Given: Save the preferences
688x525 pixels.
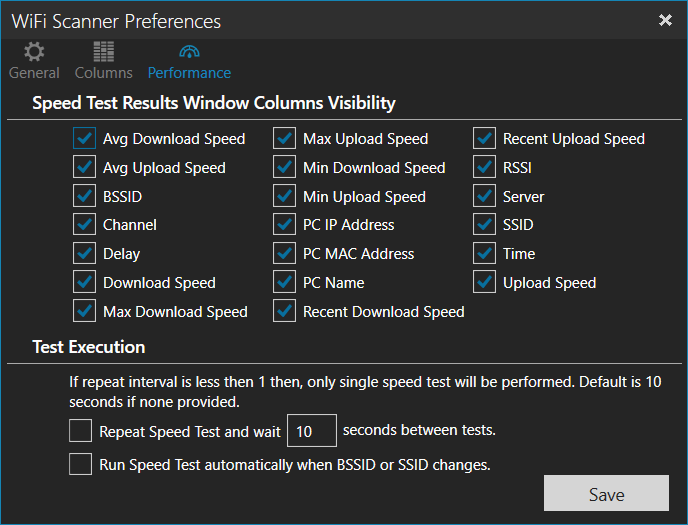Looking at the screenshot, I should click(x=606, y=494).
